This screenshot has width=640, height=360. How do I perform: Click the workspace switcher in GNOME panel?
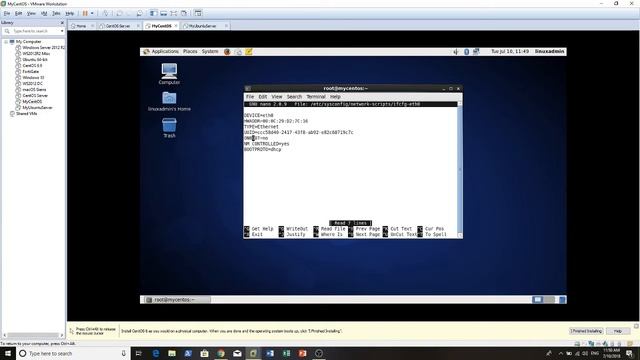(543, 300)
